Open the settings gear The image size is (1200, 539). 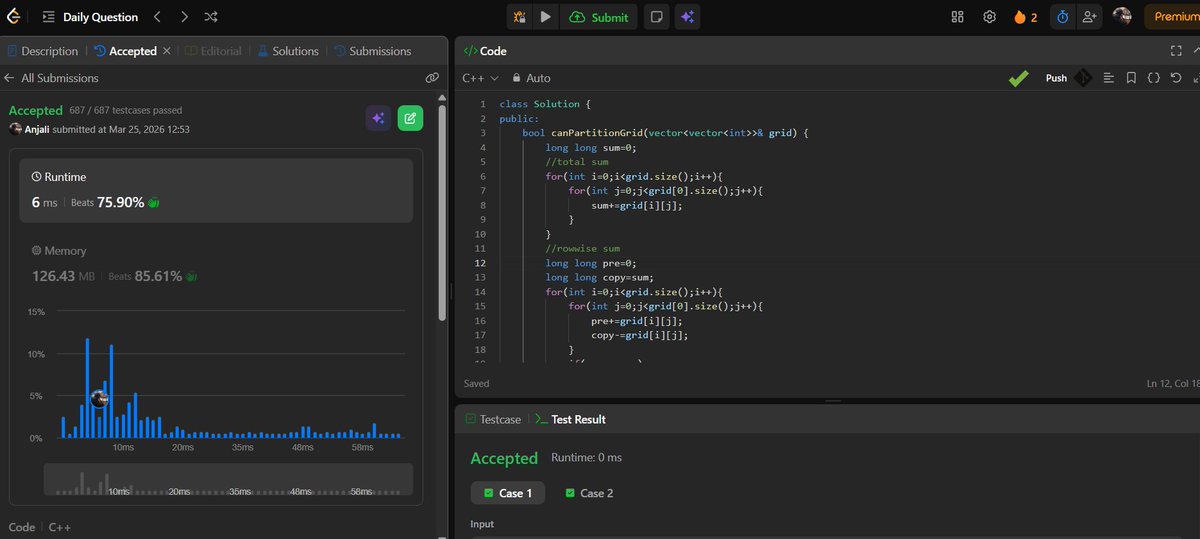pos(989,17)
